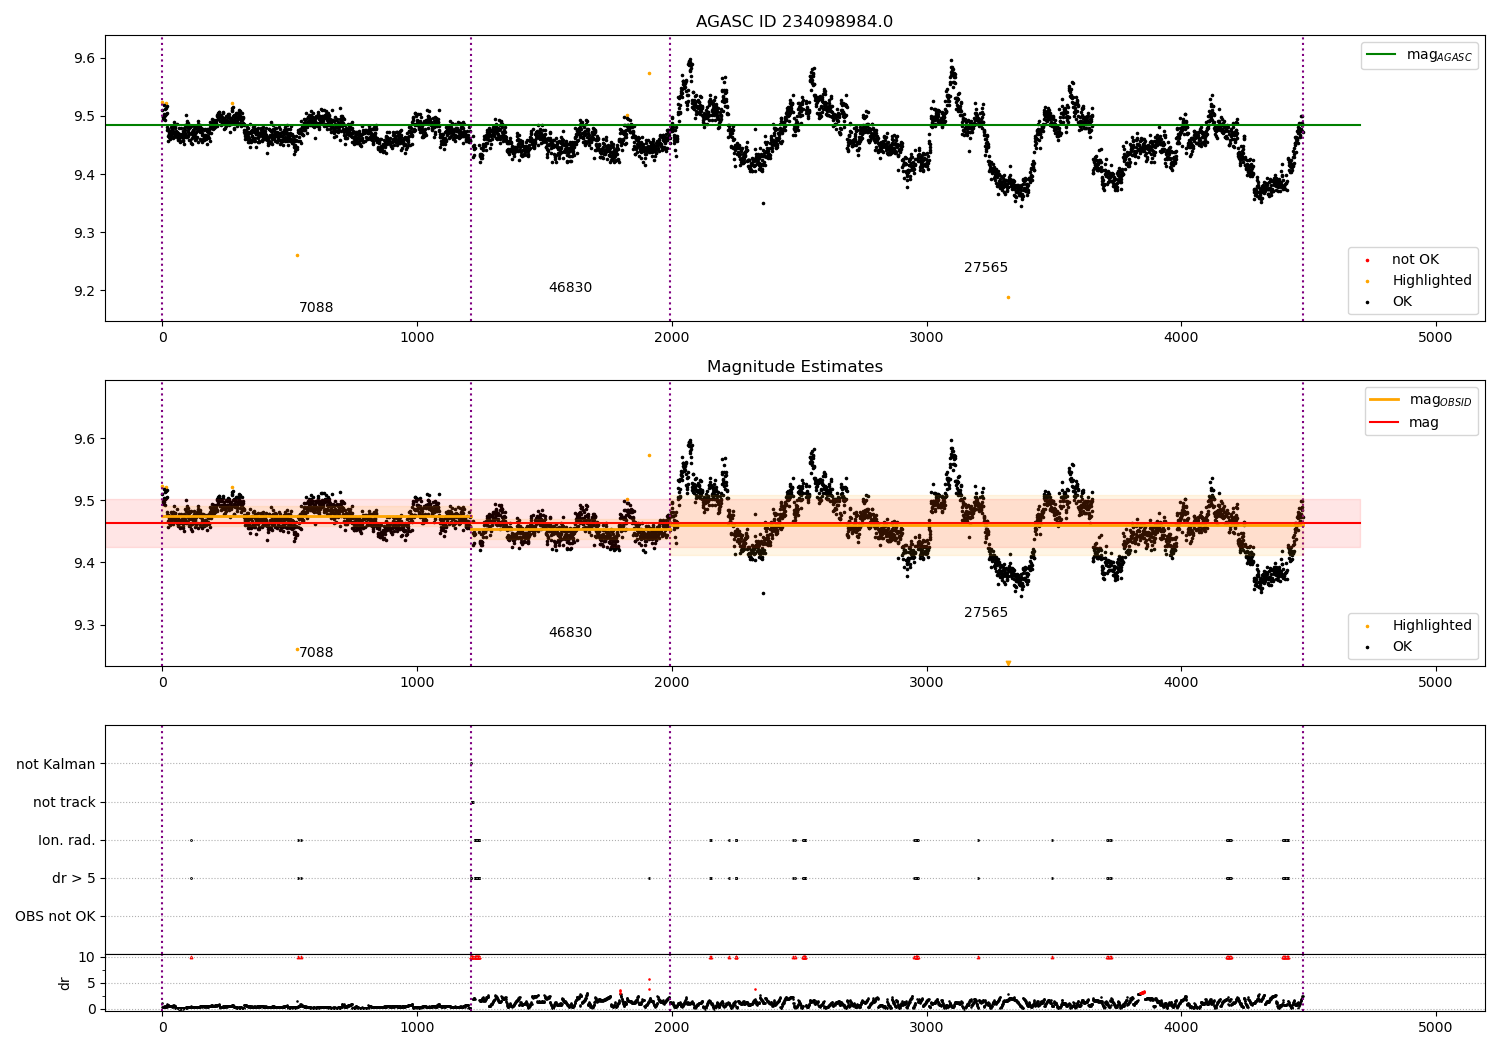Click the "Ion. rad." axis label
This screenshot has height=1050, width=1500.
67,841
